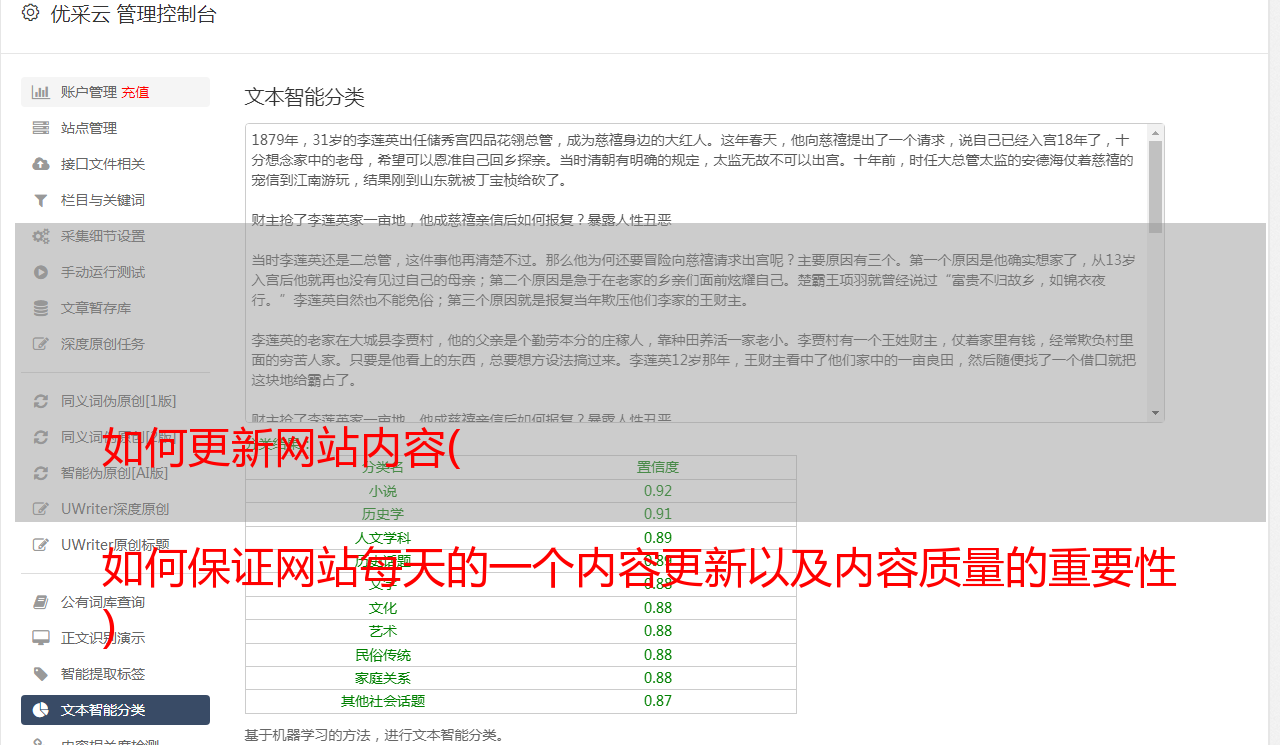Click the gear icon beside 优采云 管理控制台

pyautogui.click(x=30, y=13)
